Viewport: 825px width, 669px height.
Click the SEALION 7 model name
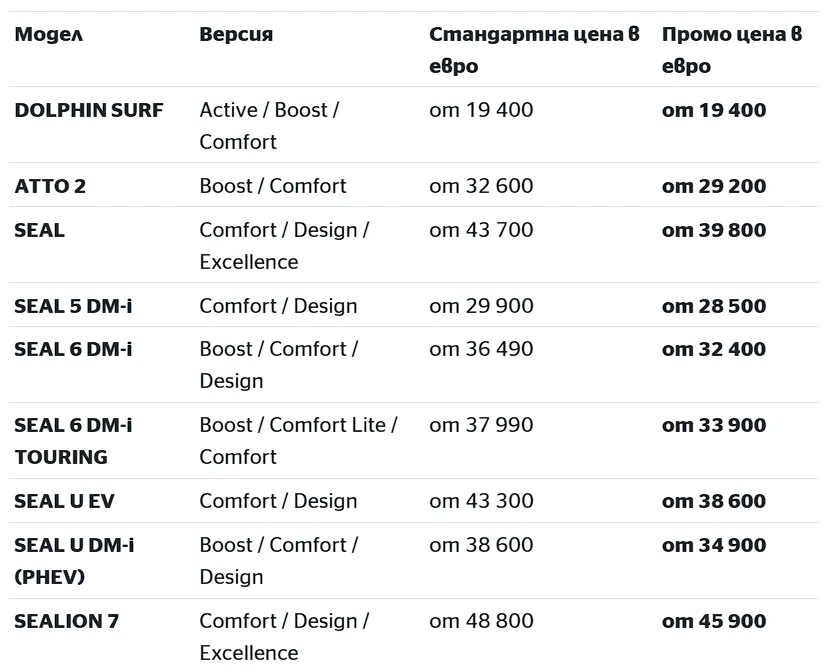pyautogui.click(x=66, y=621)
